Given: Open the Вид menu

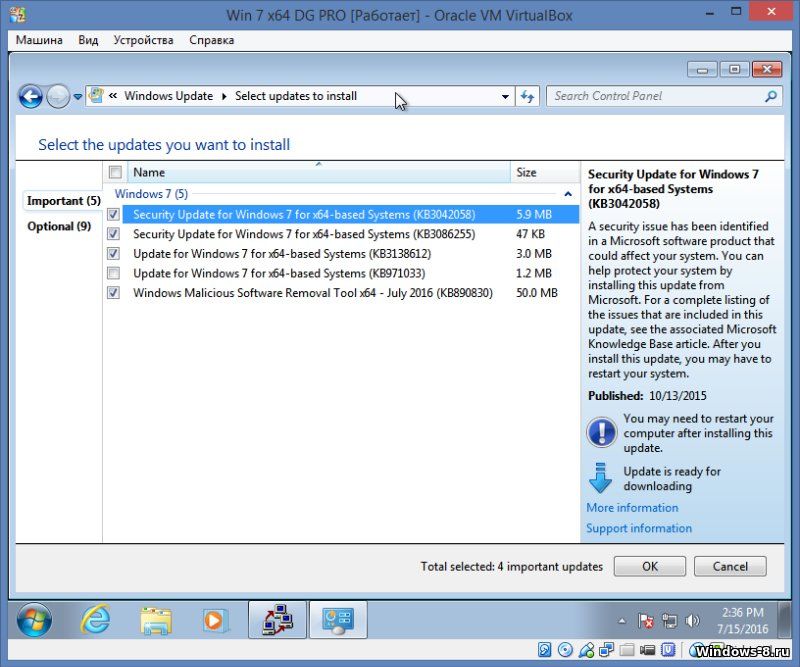Looking at the screenshot, I should click(x=88, y=40).
